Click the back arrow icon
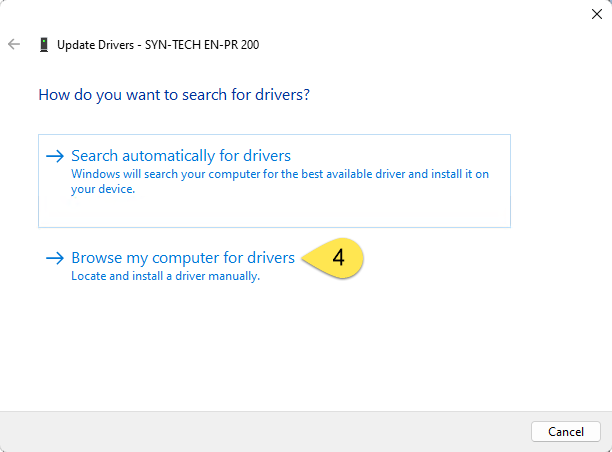Viewport: 612px width, 452px height. pos(14,45)
